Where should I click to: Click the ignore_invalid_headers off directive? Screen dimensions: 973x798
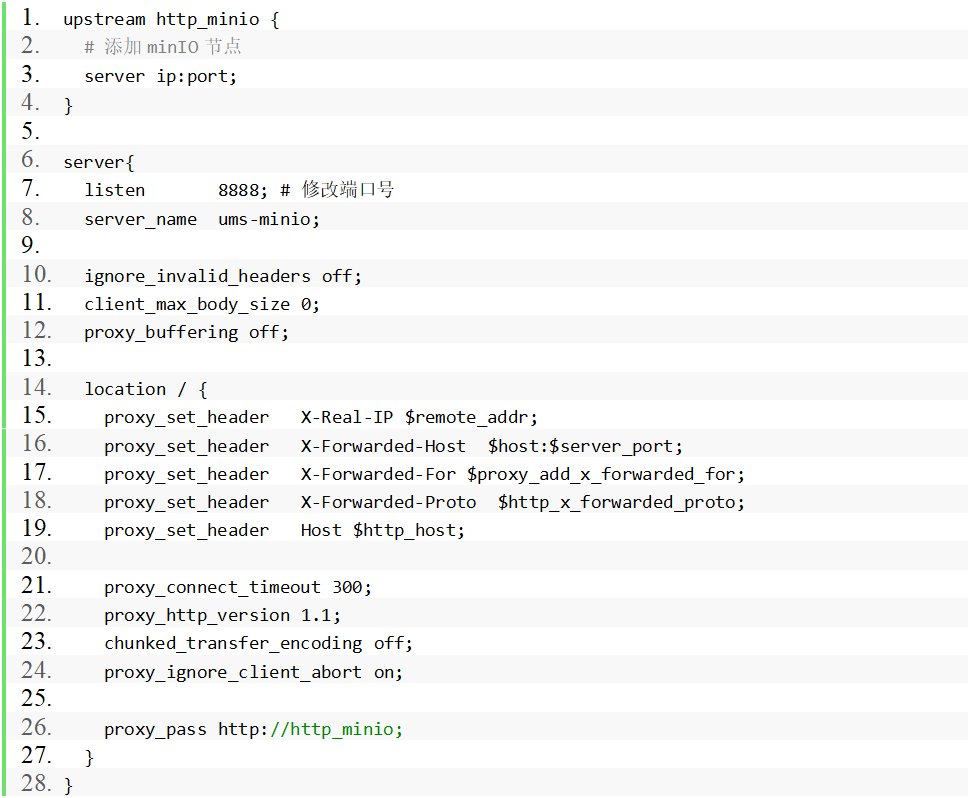[x=223, y=276]
